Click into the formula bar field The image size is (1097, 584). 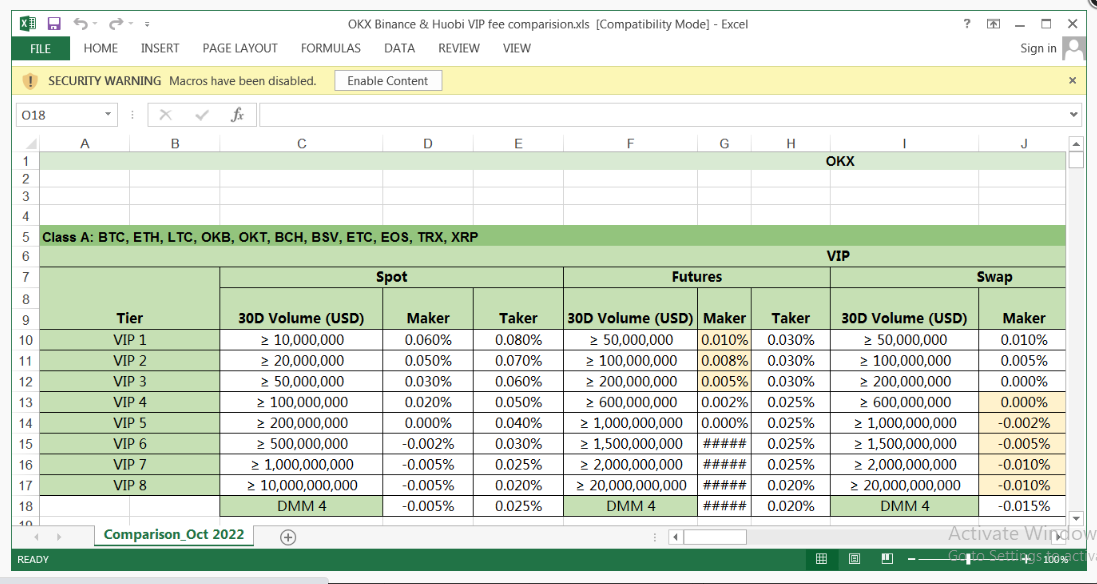[x=663, y=115]
